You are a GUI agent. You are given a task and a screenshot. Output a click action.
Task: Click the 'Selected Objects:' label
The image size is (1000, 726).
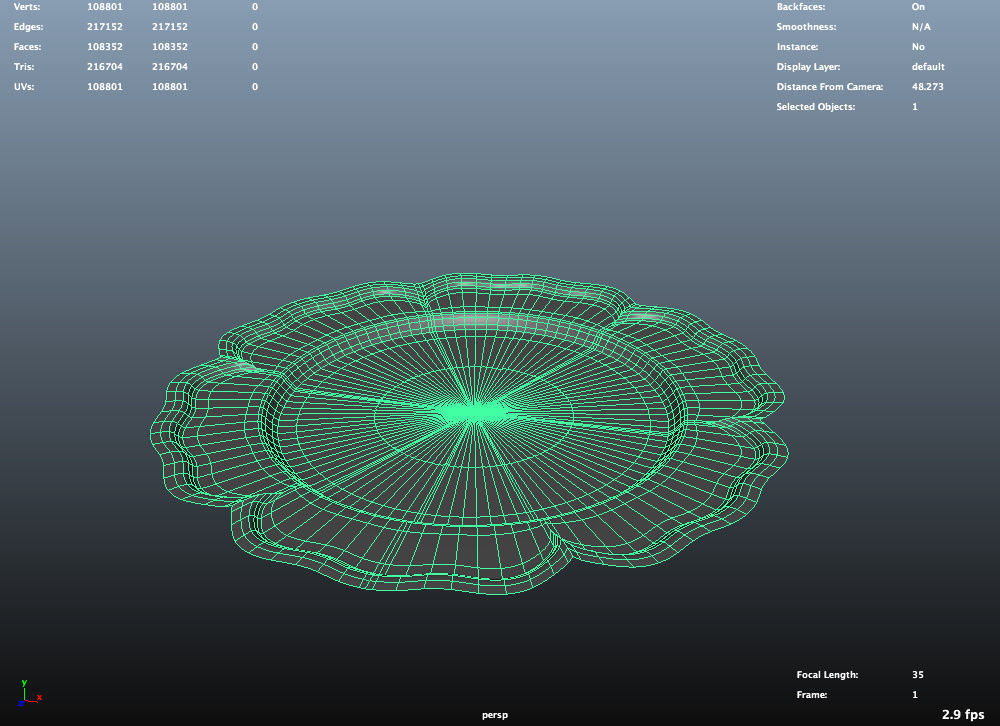coord(816,107)
